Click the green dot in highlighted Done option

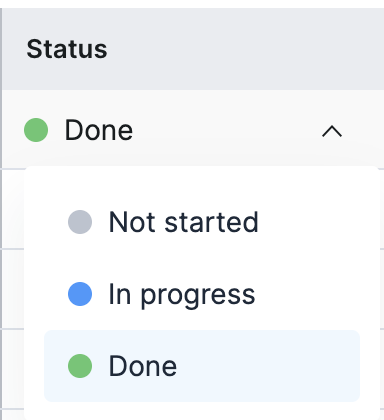point(80,366)
